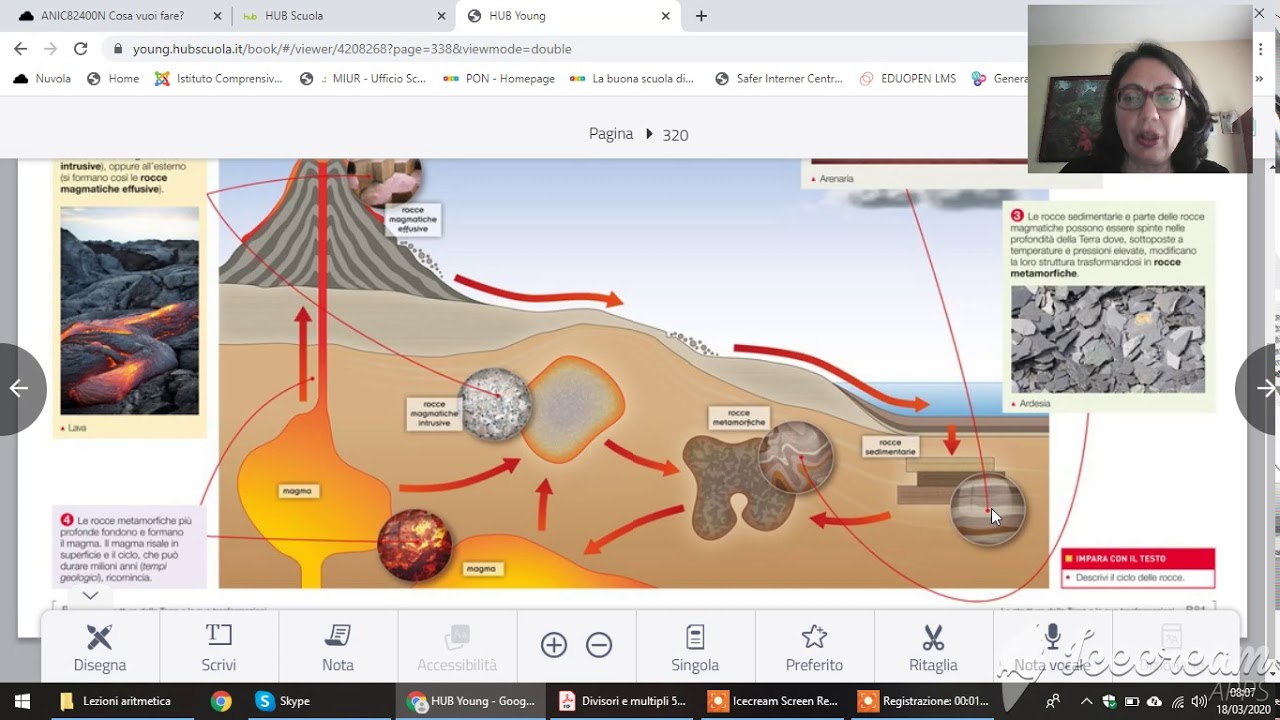Click page number 320 field
The height and width of the screenshot is (720, 1280).
675,135
